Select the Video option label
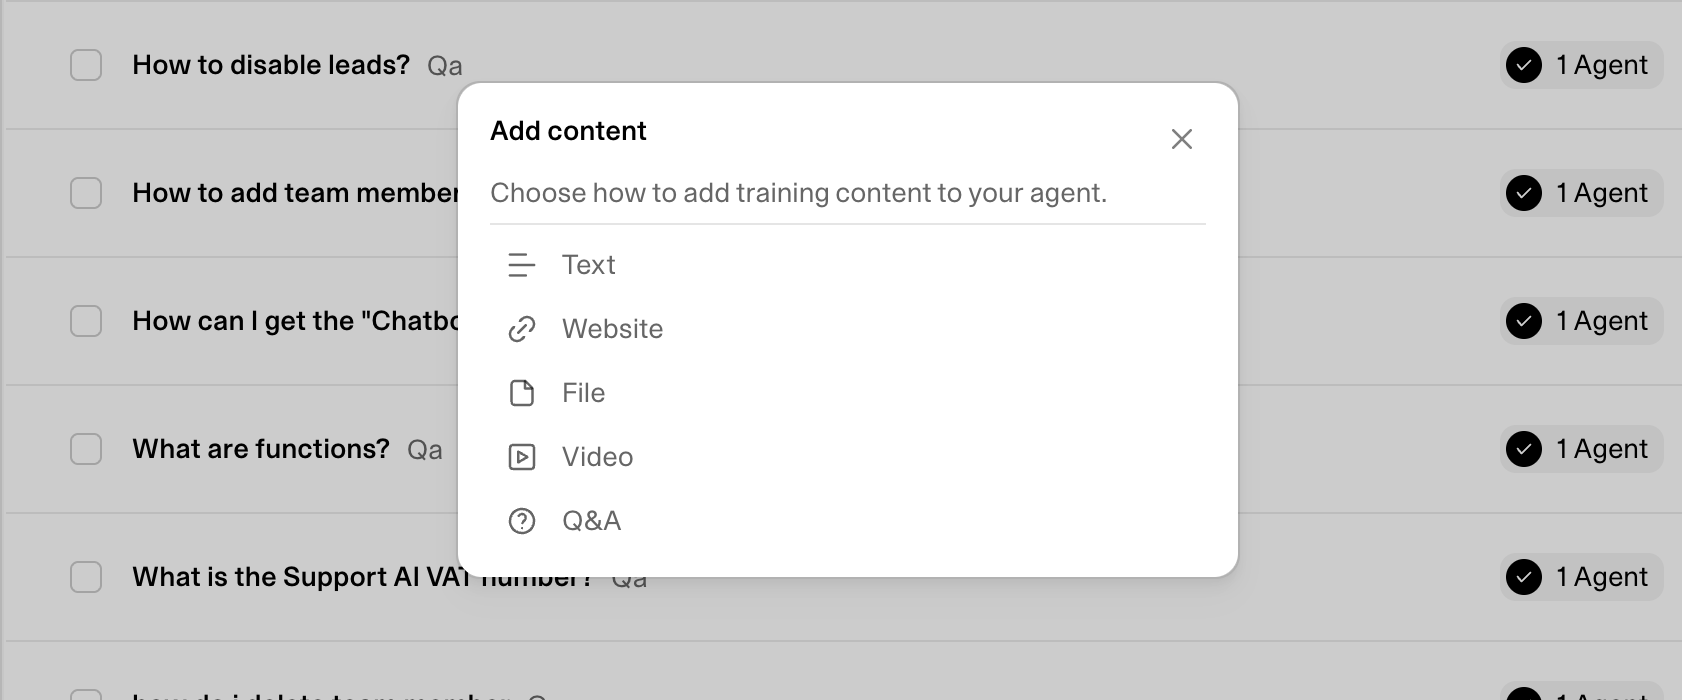 tap(597, 457)
